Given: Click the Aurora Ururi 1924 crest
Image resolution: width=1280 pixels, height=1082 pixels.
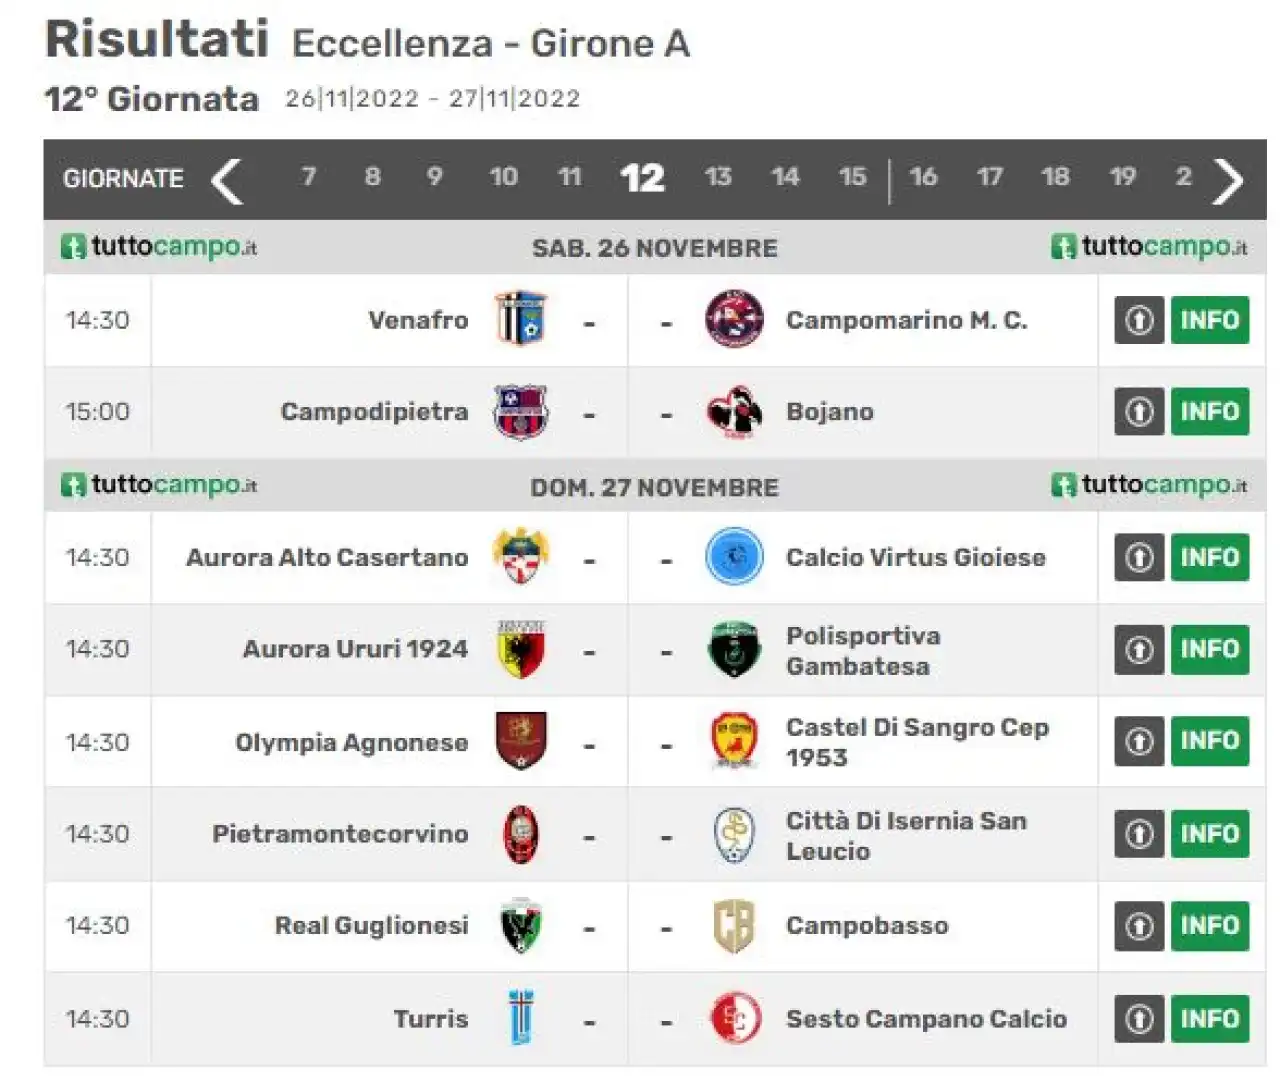Looking at the screenshot, I should pyautogui.click(x=521, y=649).
